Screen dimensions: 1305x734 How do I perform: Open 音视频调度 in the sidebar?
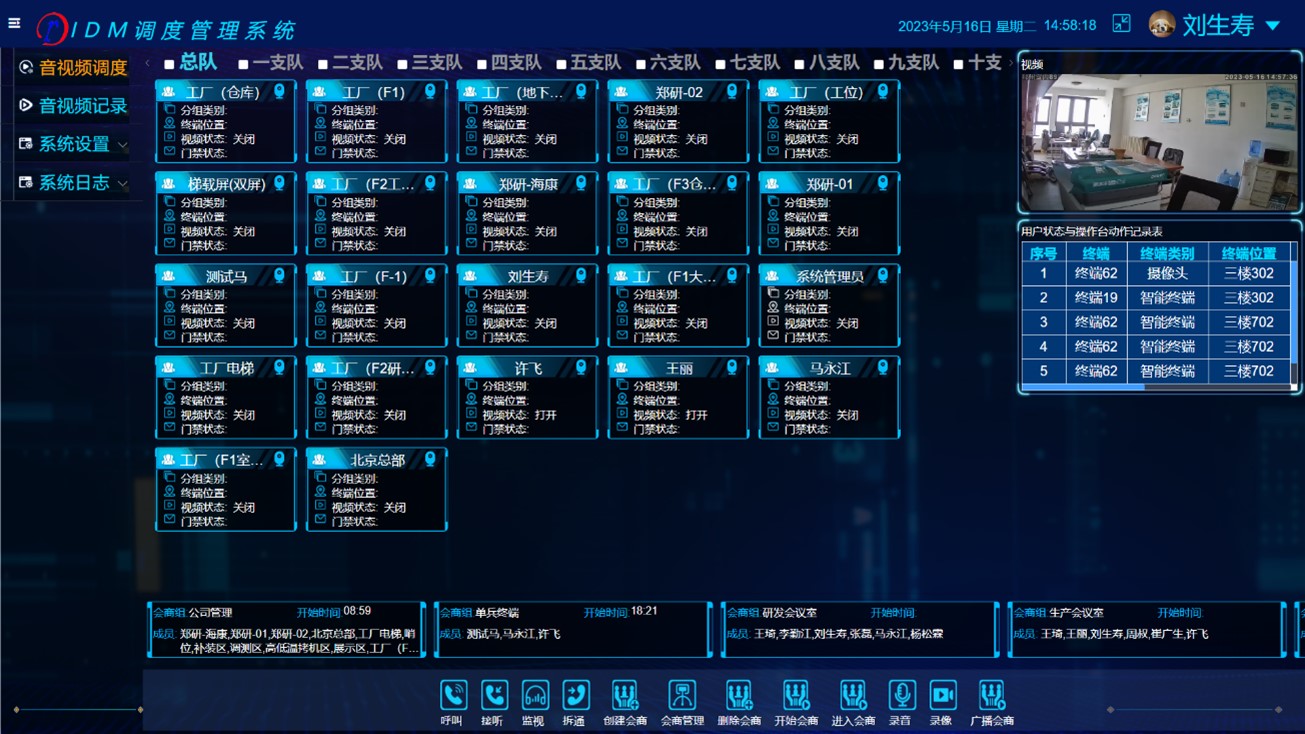[x=82, y=68]
